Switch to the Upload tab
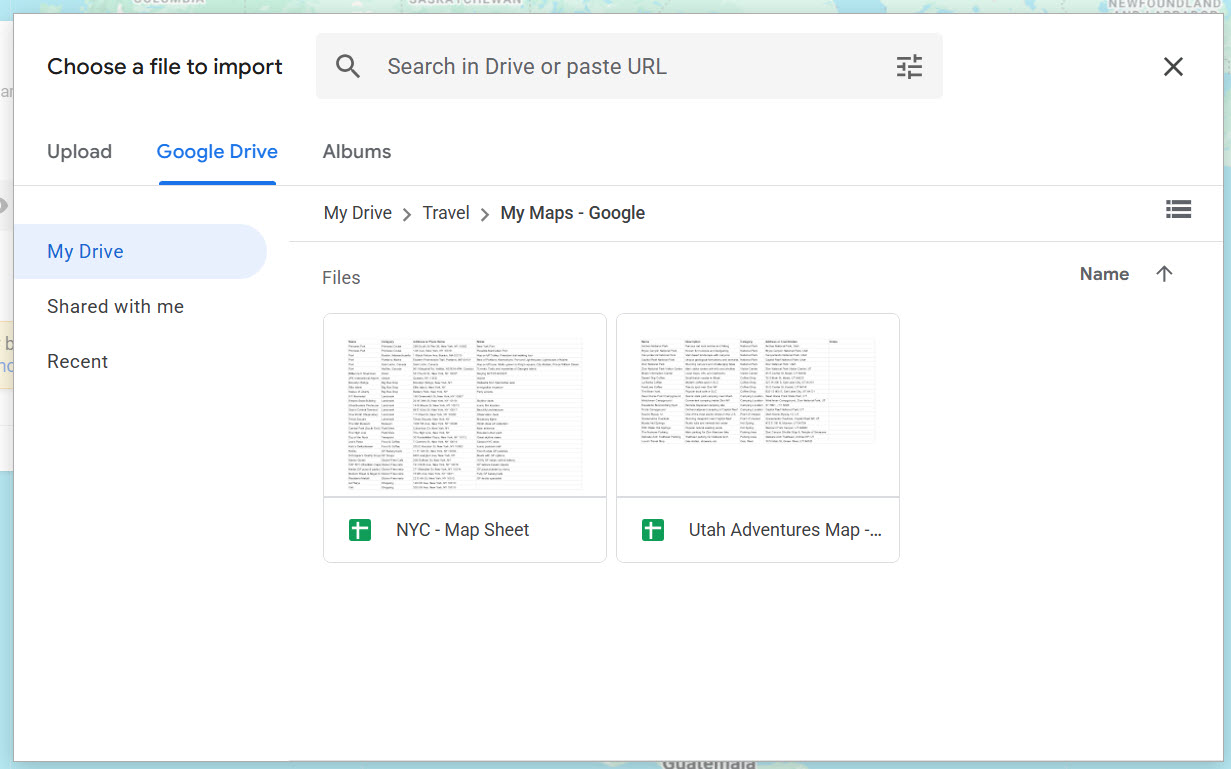This screenshot has width=1231, height=769. pyautogui.click(x=79, y=152)
